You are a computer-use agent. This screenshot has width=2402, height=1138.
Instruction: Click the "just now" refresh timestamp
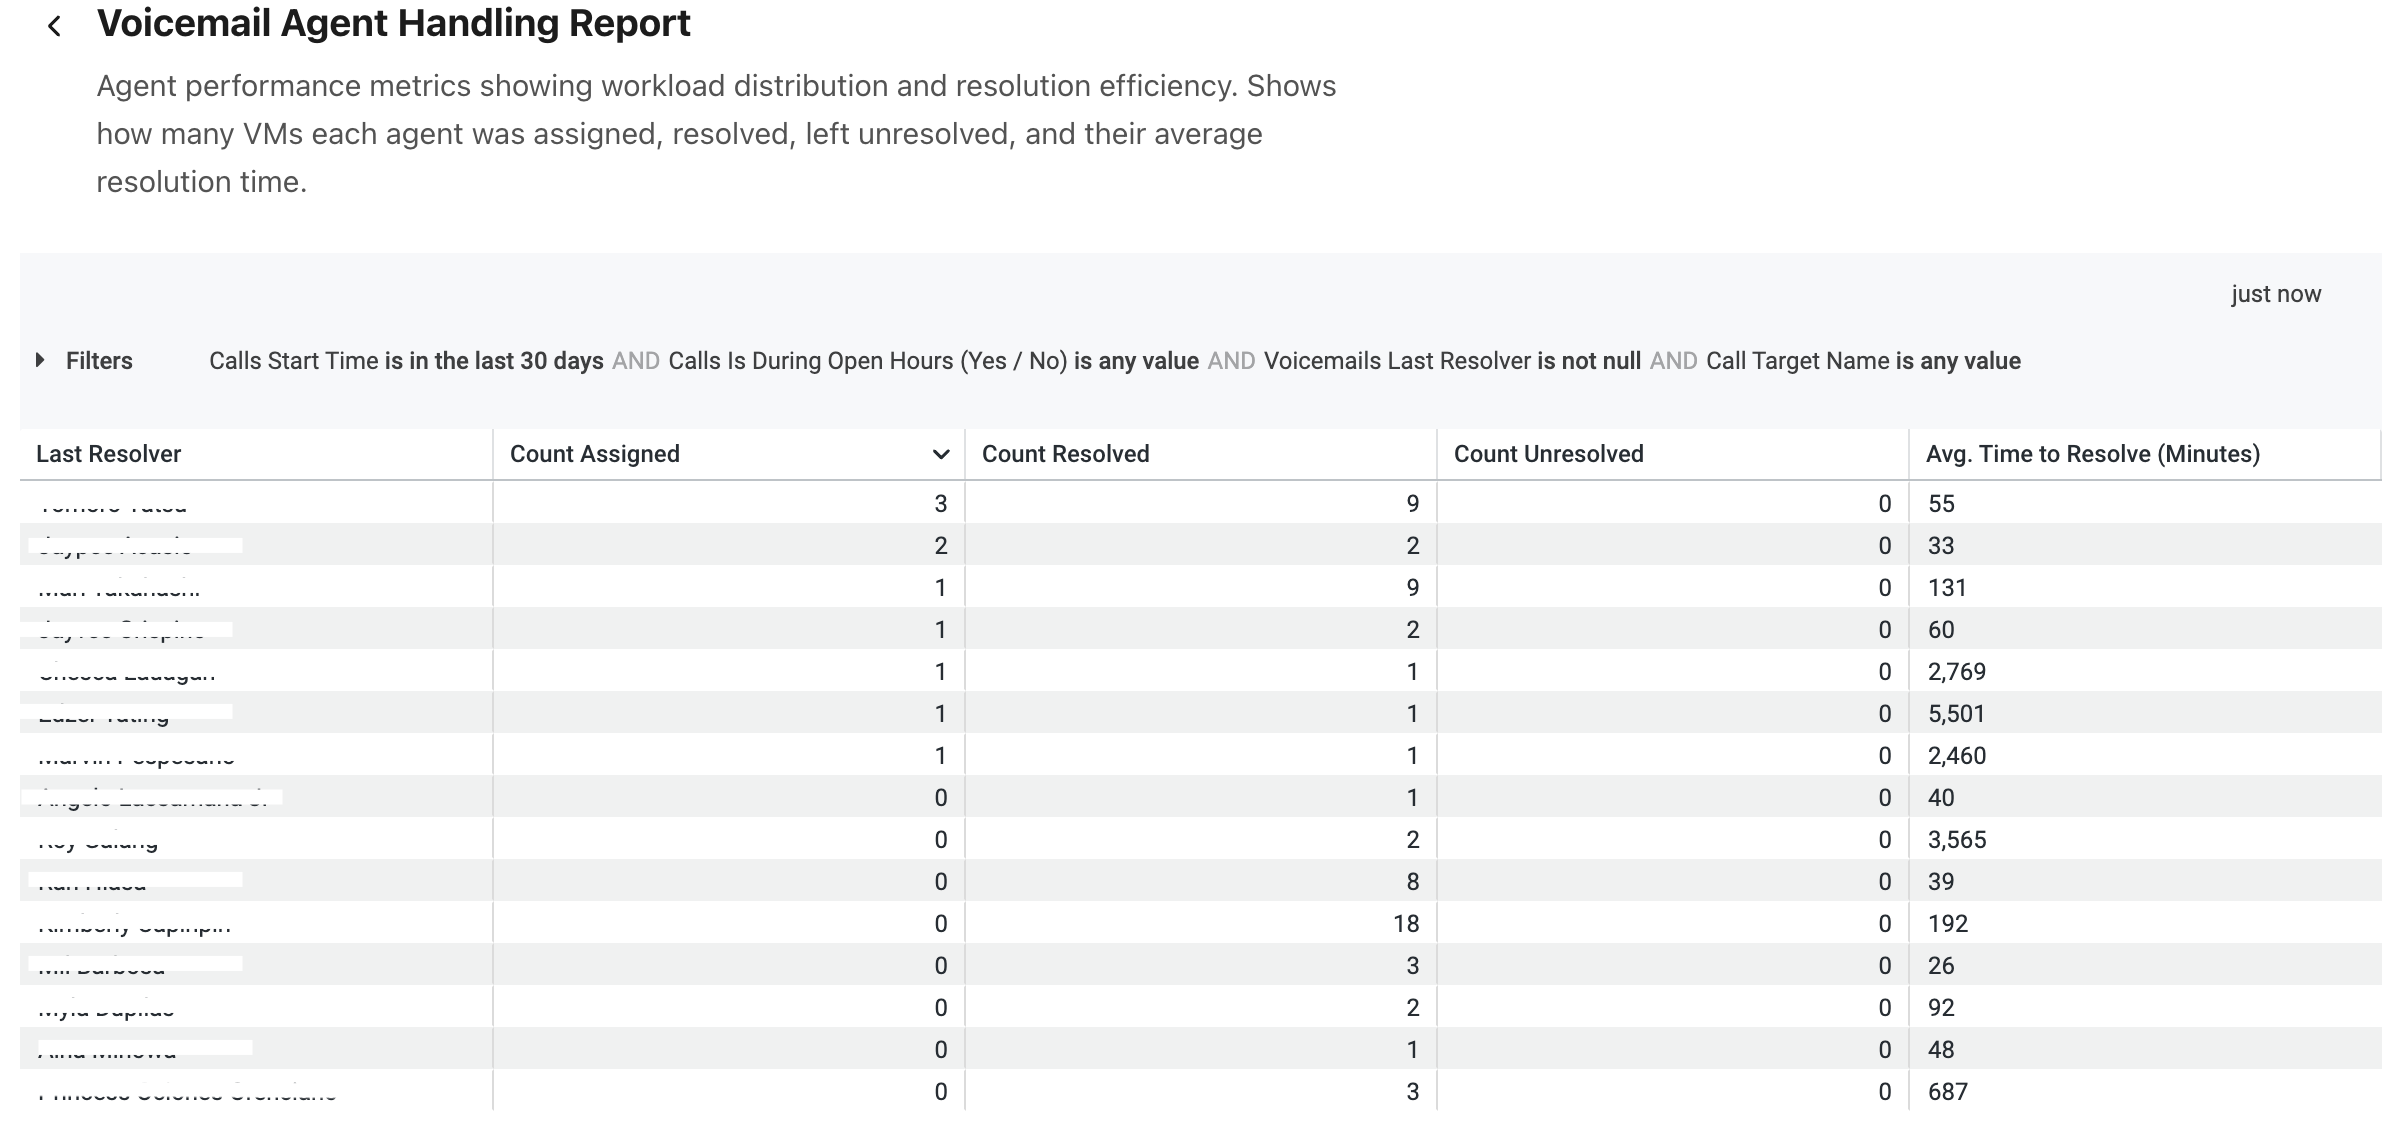click(2275, 294)
